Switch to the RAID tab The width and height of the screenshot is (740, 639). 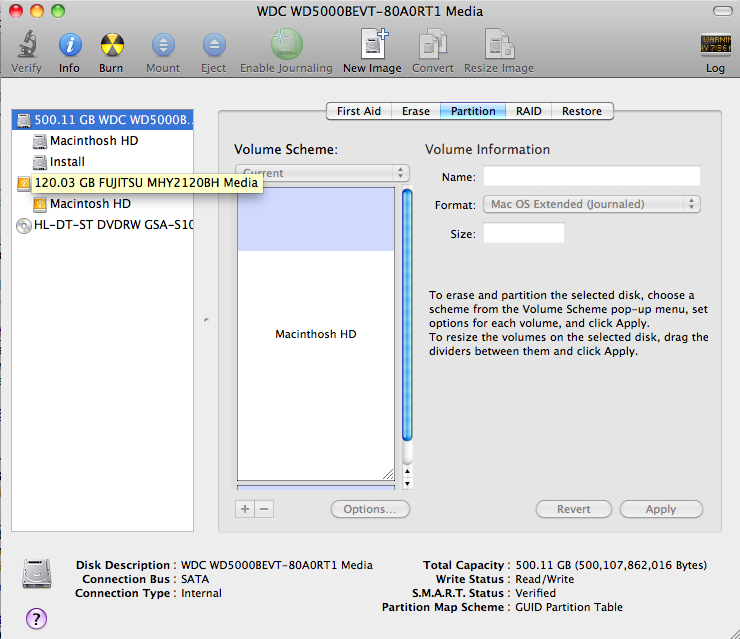click(529, 111)
